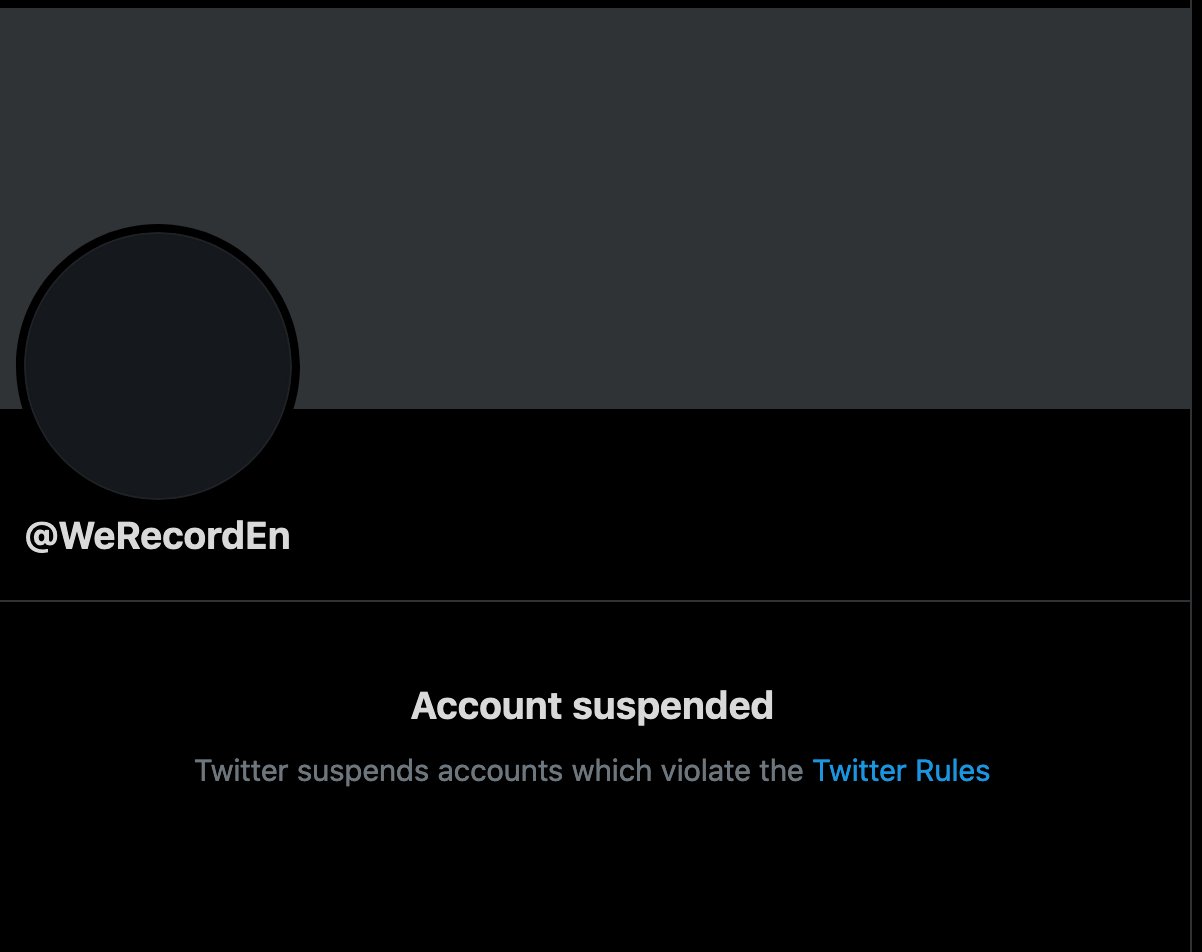
Task: Click the first gray word "Twitter" in the message
Action: click(241, 771)
